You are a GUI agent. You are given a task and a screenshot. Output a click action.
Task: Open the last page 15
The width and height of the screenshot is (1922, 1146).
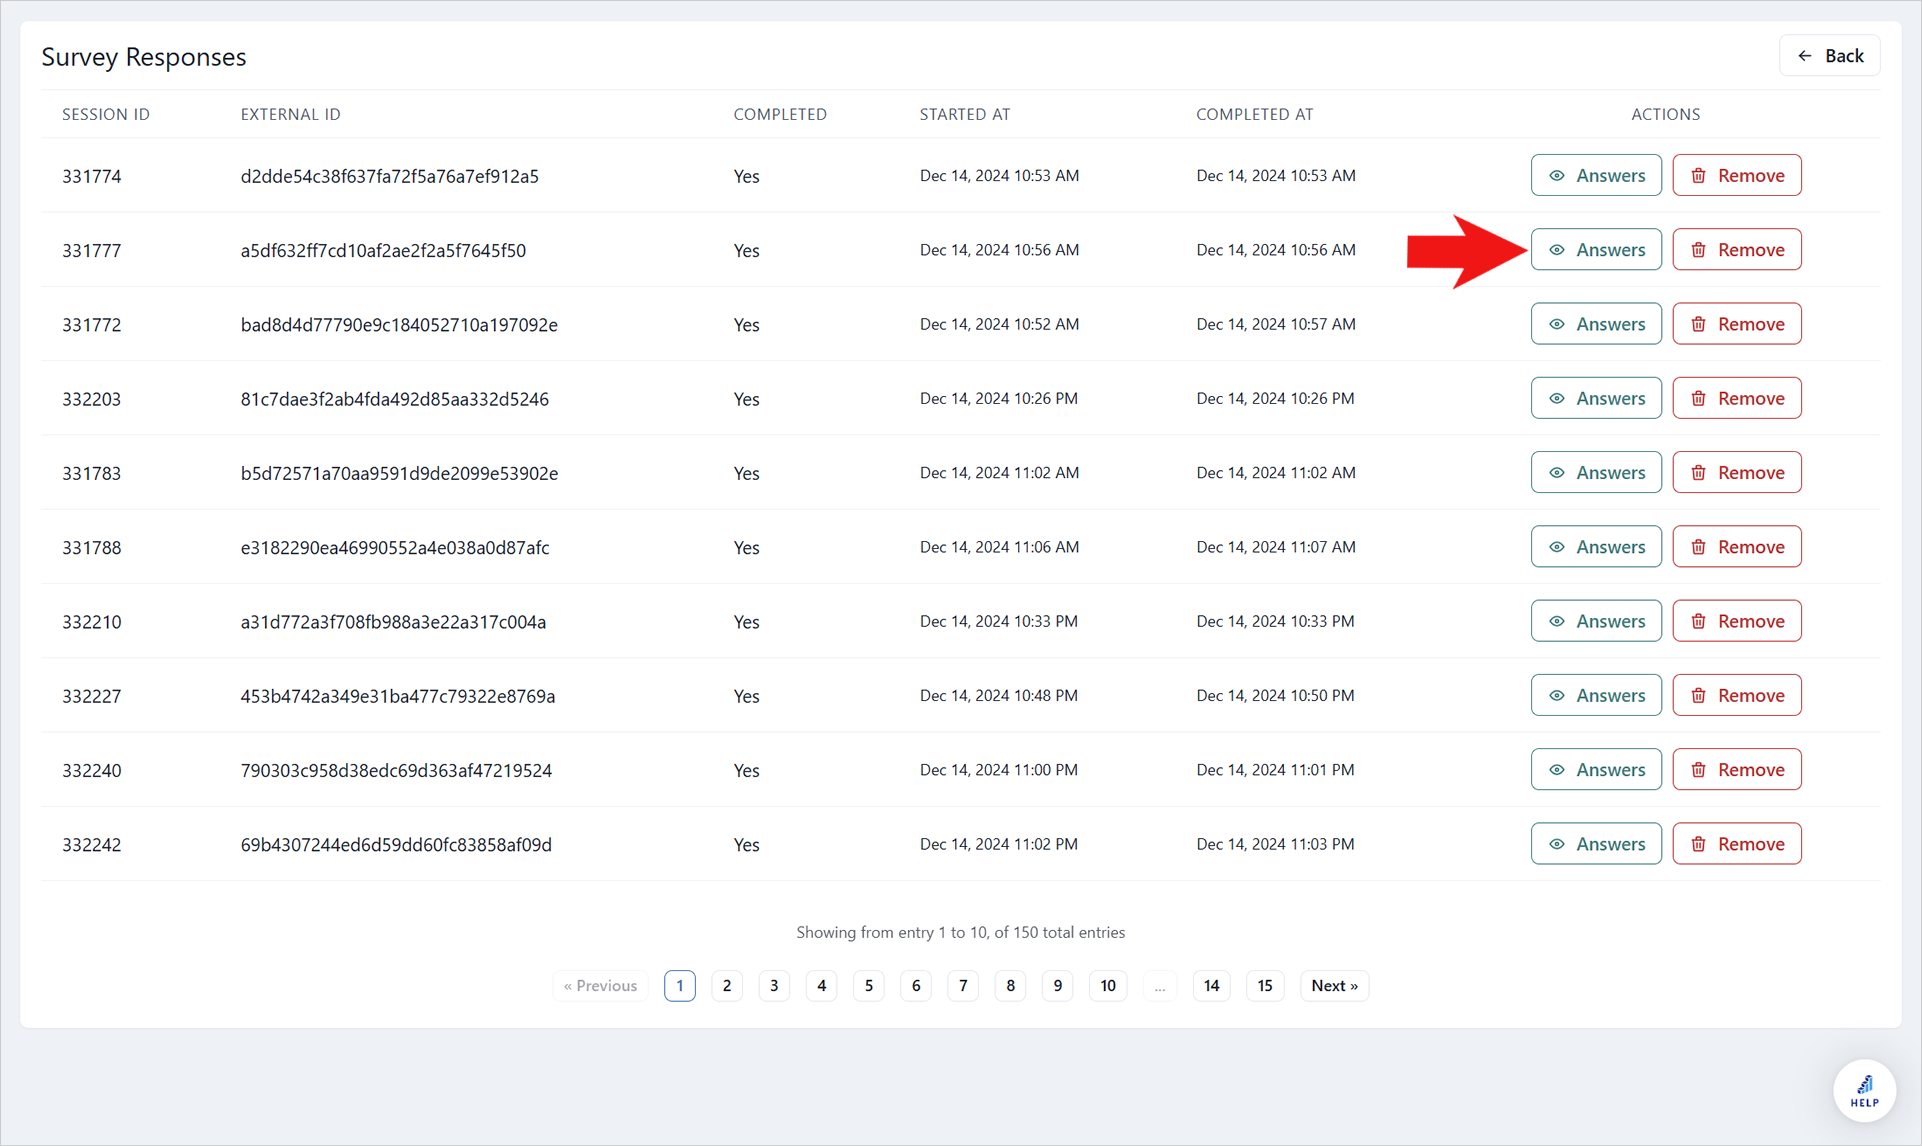click(x=1265, y=986)
